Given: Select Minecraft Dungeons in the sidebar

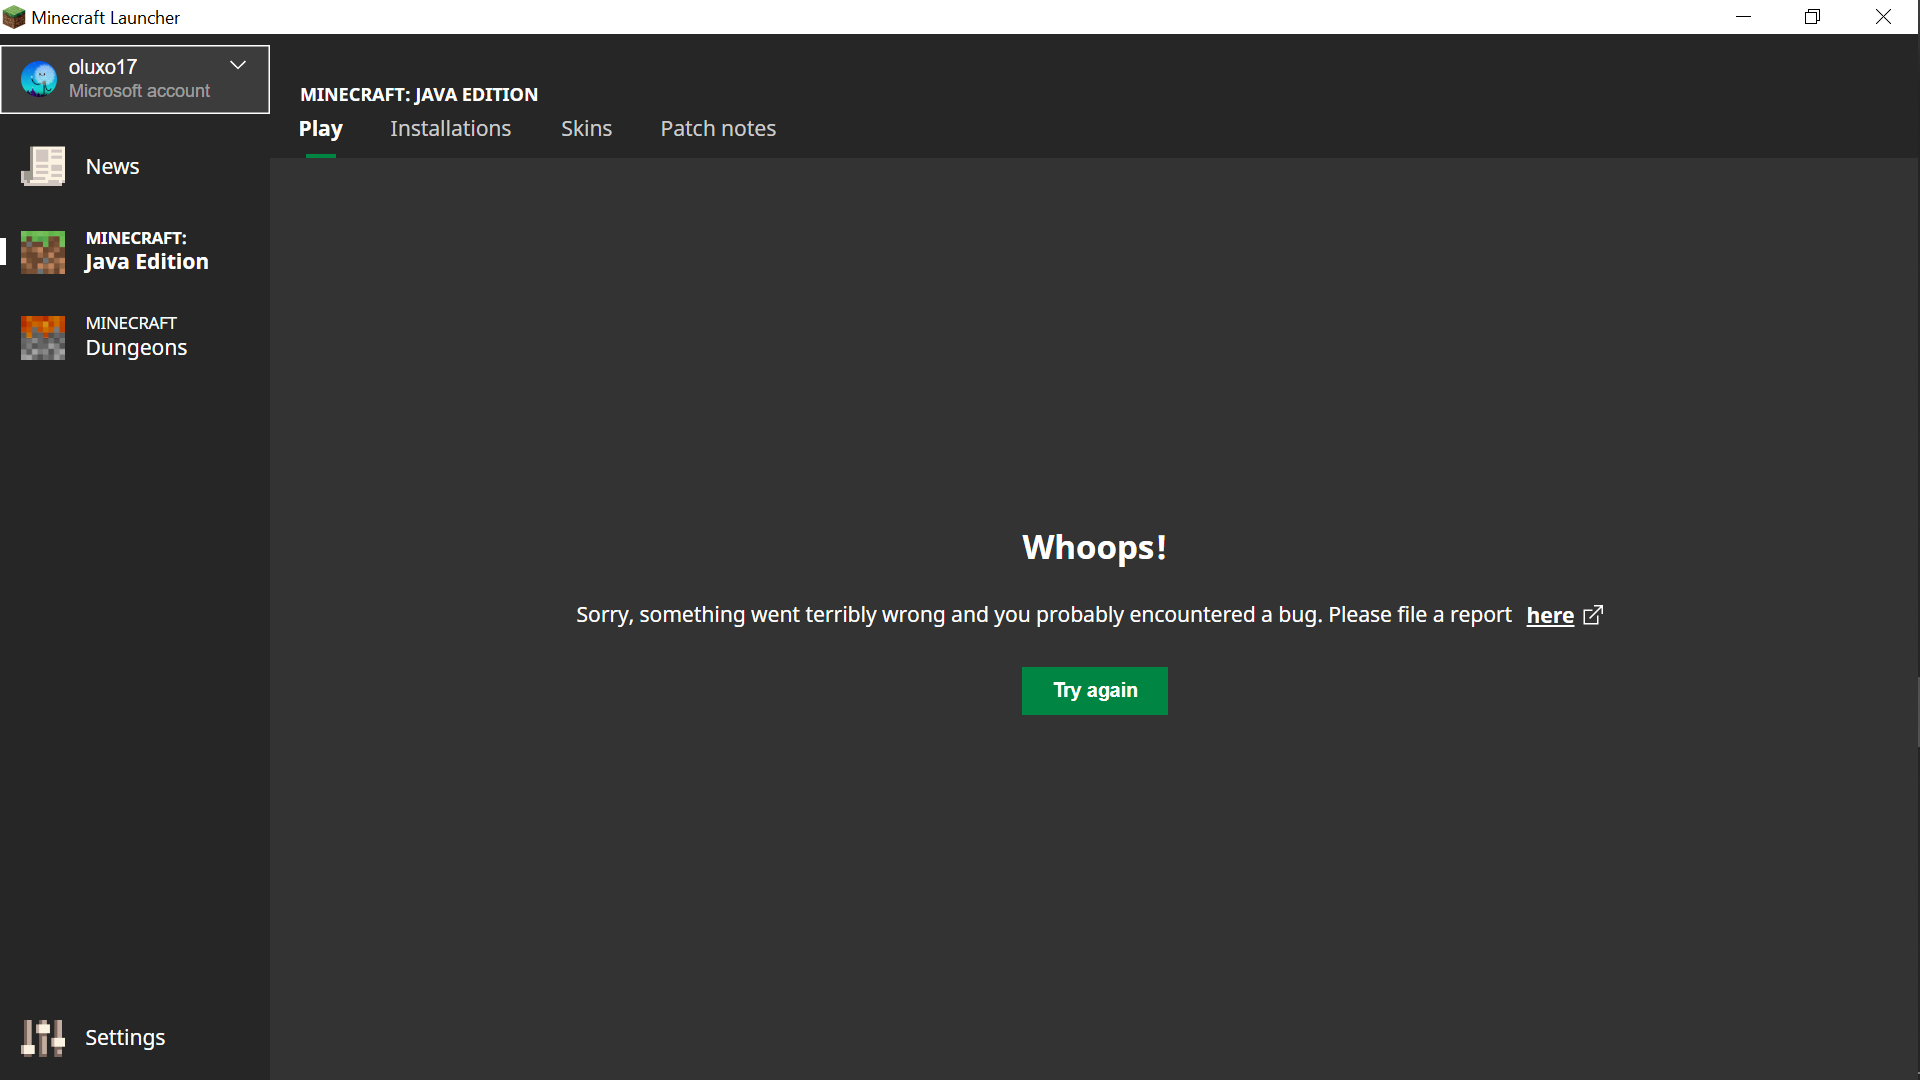Looking at the screenshot, I should tap(136, 337).
